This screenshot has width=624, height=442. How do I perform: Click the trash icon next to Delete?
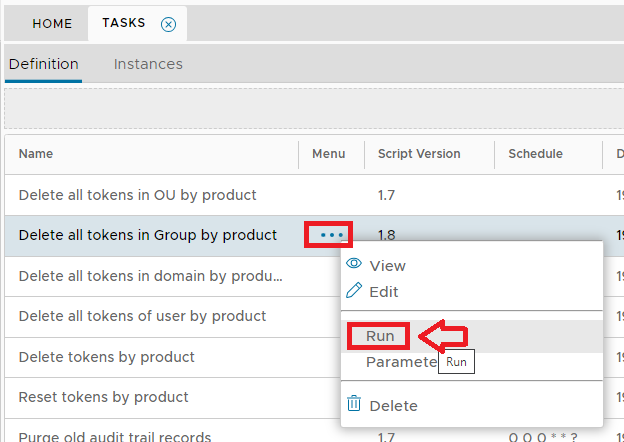click(353, 405)
